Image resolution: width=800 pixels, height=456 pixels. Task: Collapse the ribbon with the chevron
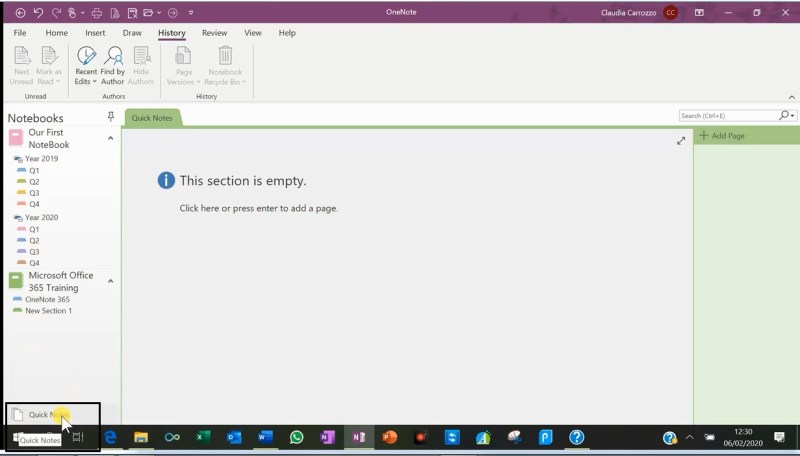791,97
